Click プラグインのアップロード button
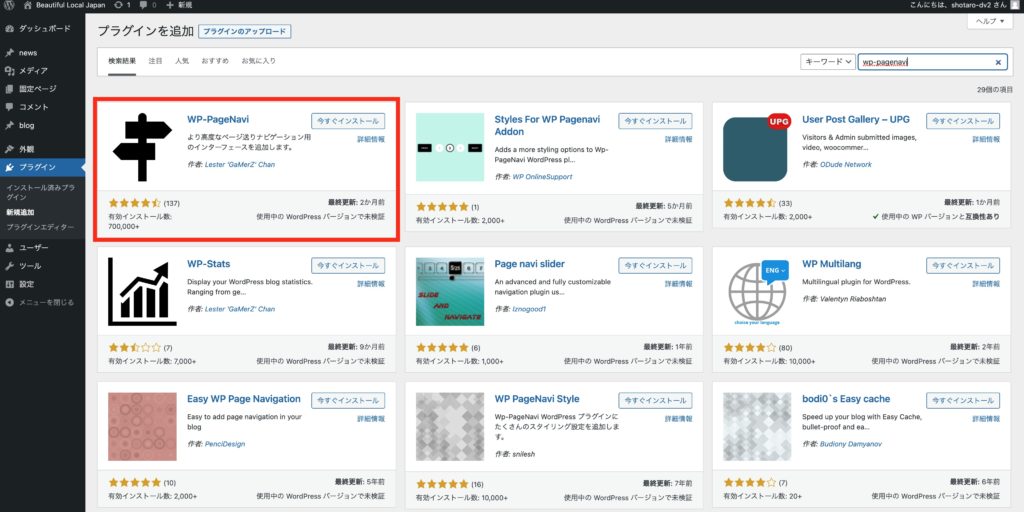 245,31
